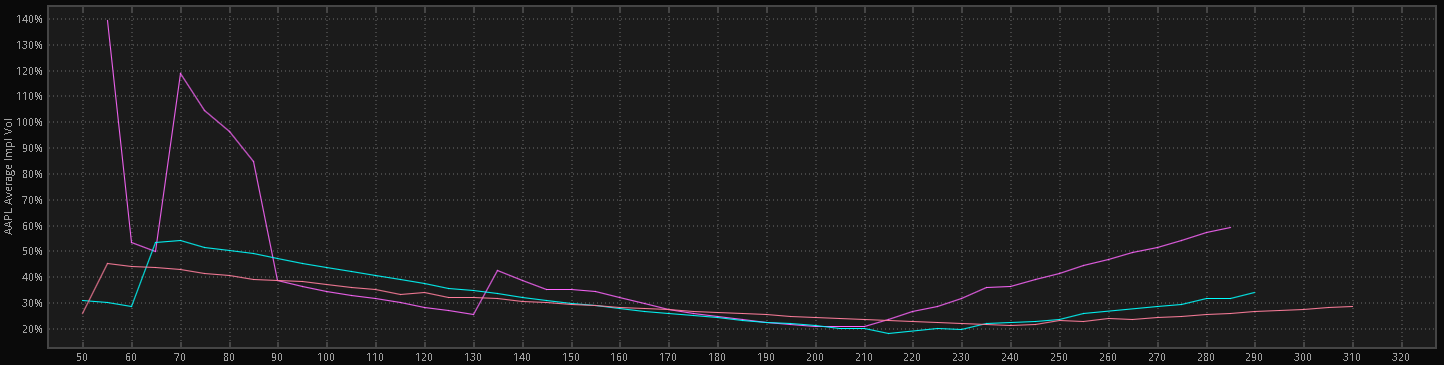Image resolution: width=1444 pixels, height=365 pixels.
Task: Click the 320 strike axis label
Action: point(1401,356)
